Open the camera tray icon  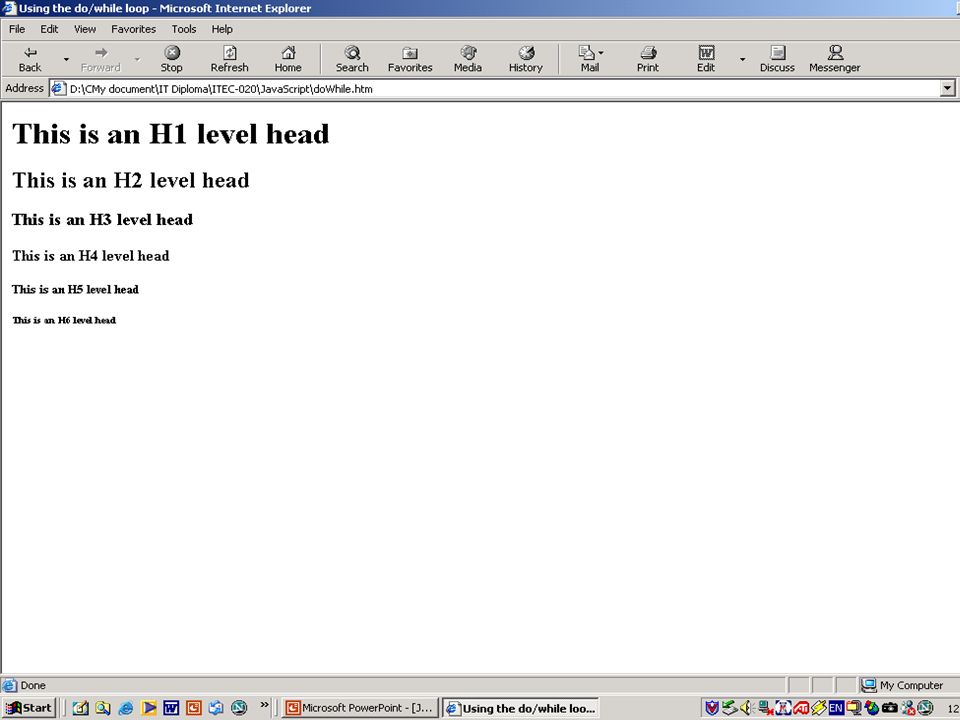(x=890, y=708)
